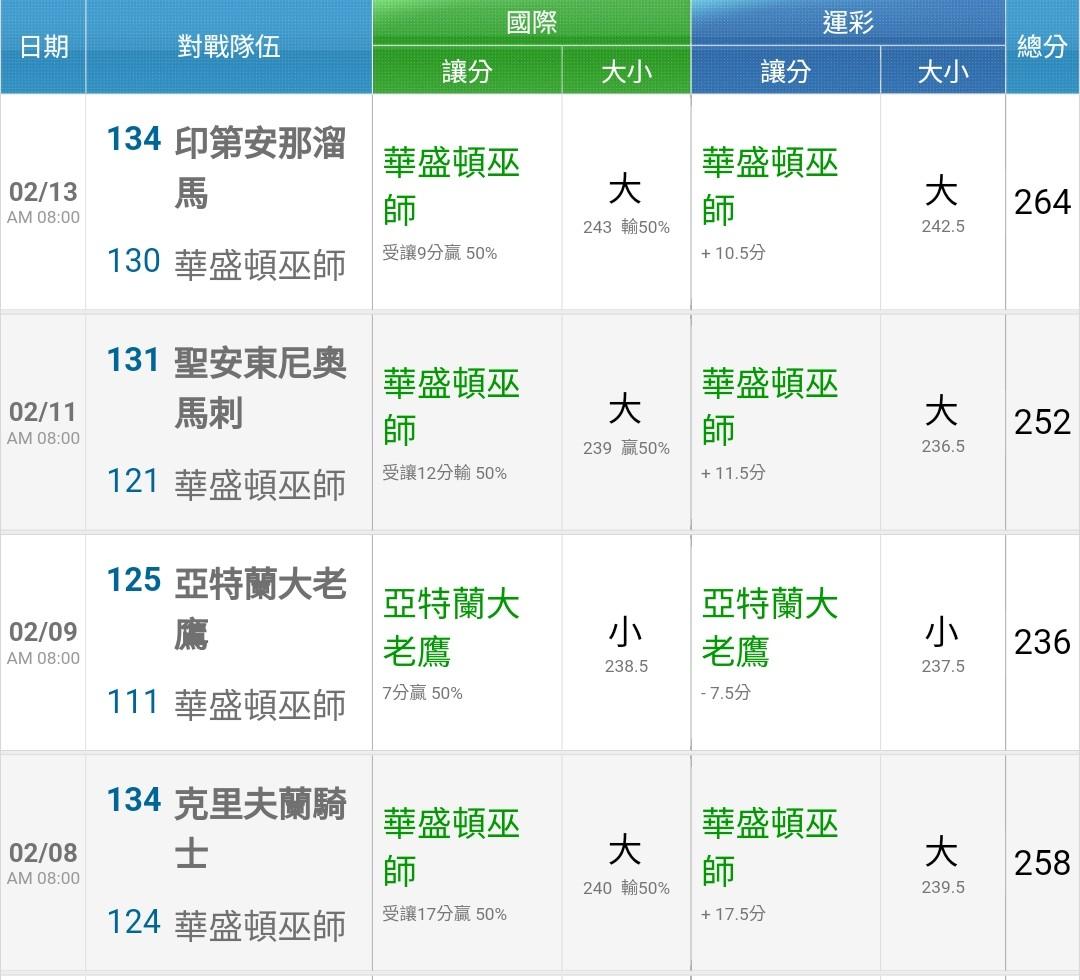Open 印第安那溜馬 team name

(260, 167)
